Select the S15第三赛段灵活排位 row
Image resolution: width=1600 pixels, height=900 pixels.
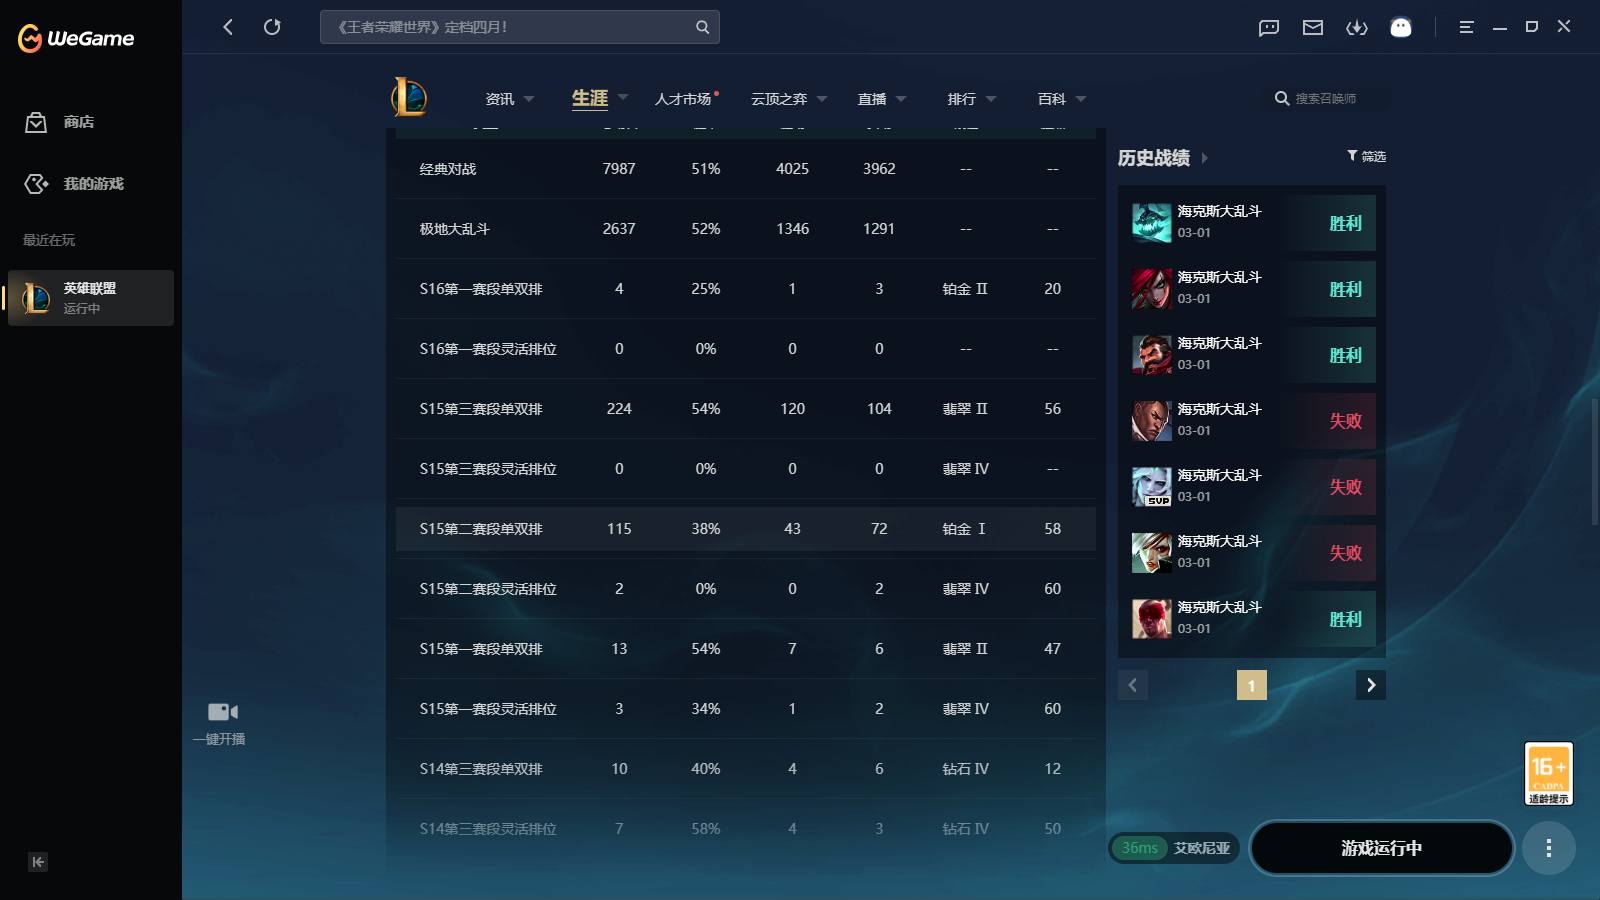[746, 469]
